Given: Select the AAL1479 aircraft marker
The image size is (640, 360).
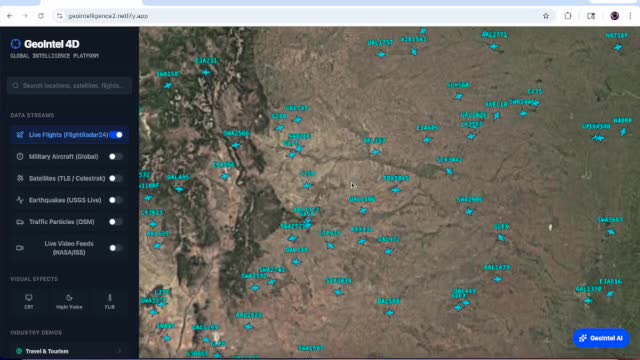Looking at the screenshot, I should pos(498,280).
